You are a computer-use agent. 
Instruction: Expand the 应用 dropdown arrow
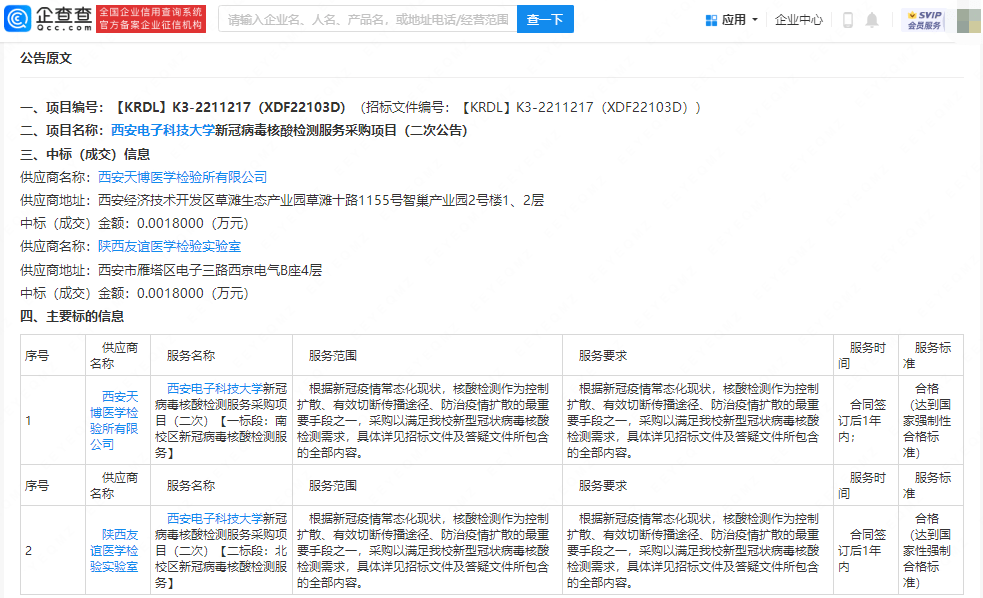[755, 19]
